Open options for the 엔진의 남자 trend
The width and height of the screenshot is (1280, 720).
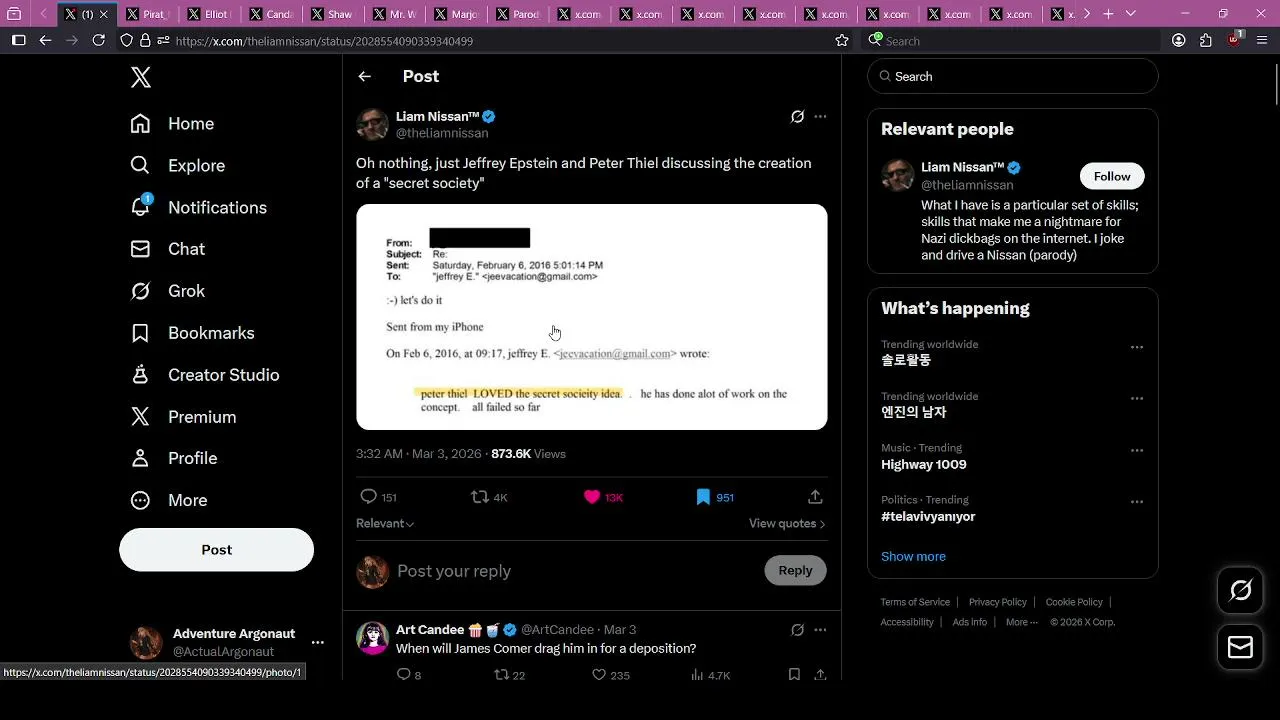point(1137,399)
